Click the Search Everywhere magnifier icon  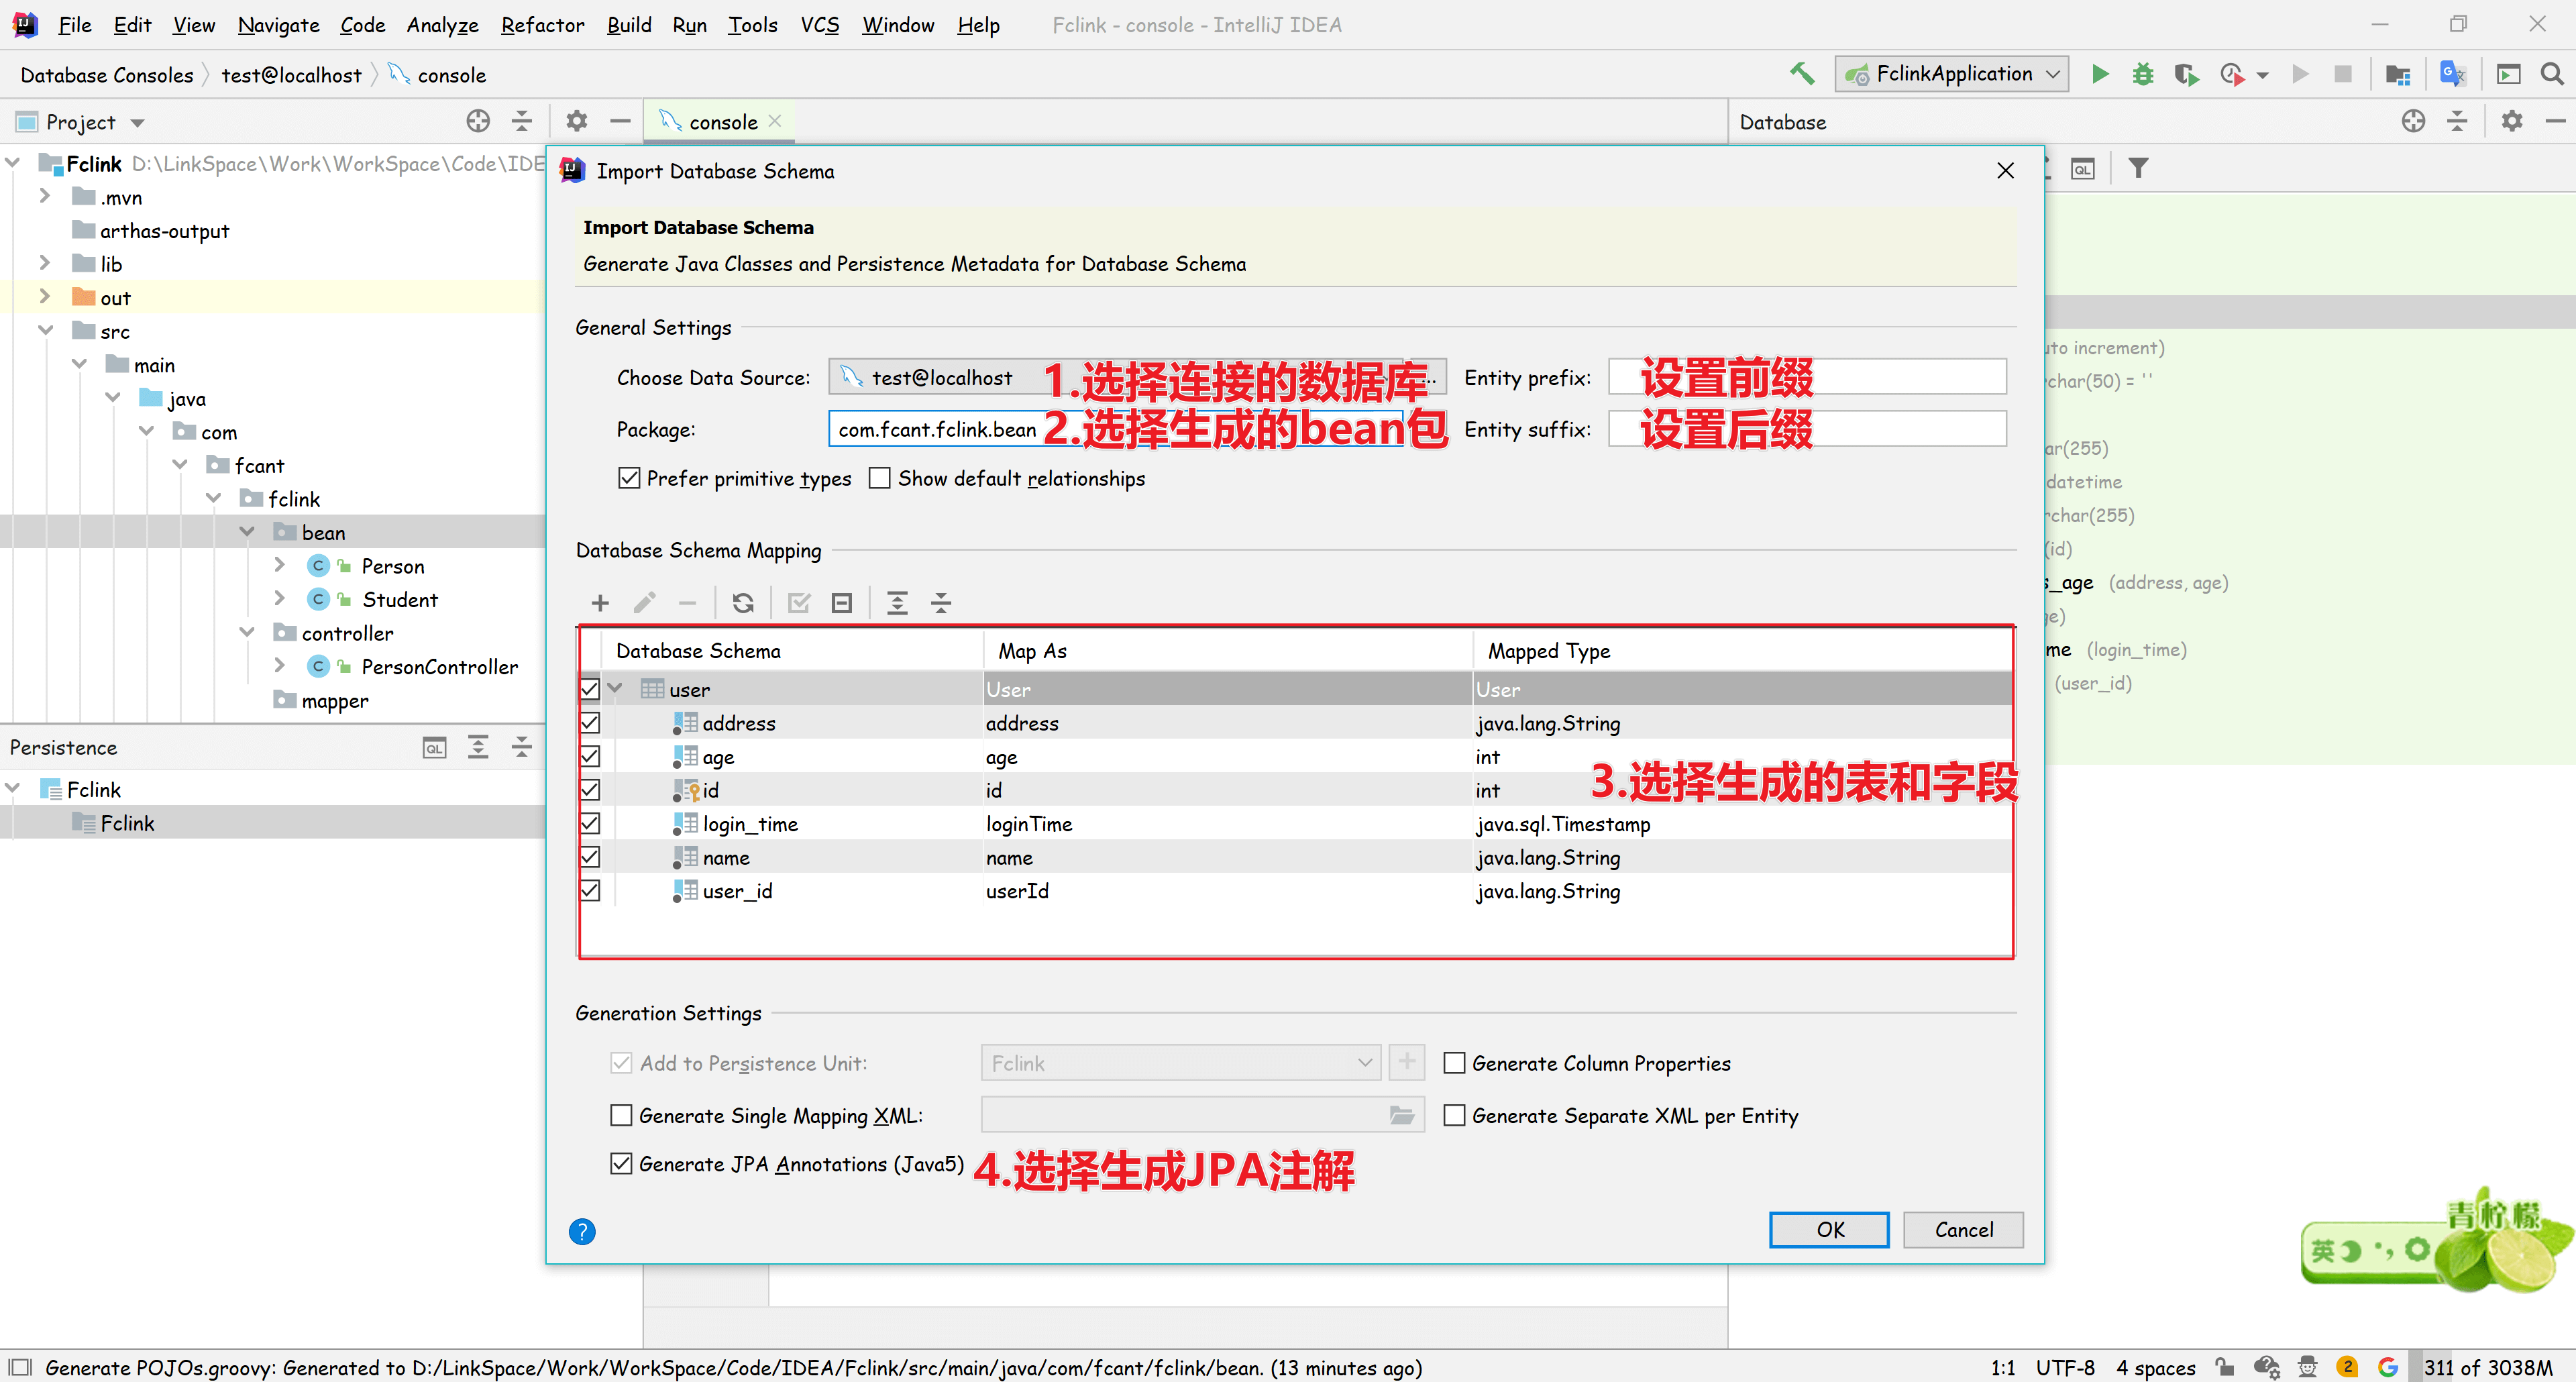2552,74
